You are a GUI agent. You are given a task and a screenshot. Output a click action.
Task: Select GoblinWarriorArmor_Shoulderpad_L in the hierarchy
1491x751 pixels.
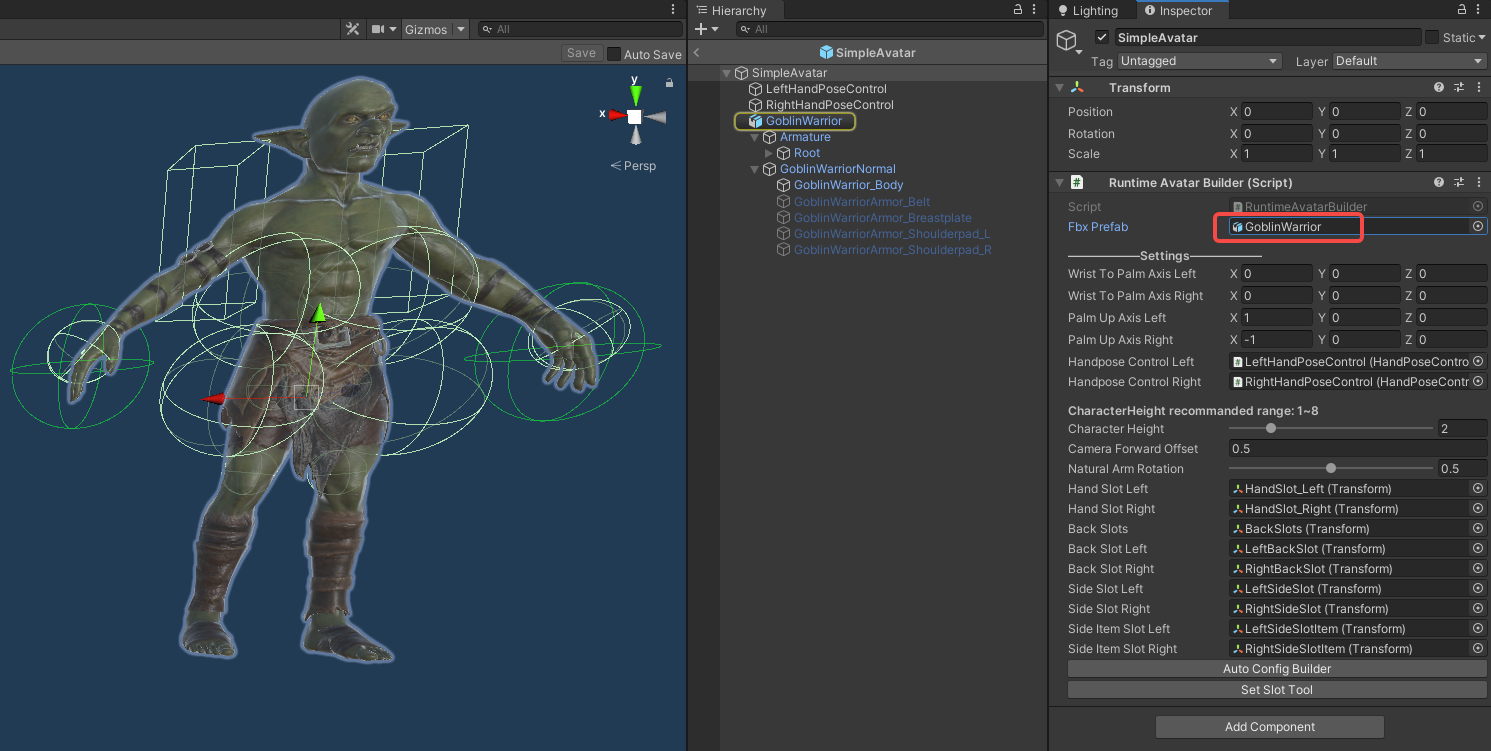click(892, 233)
